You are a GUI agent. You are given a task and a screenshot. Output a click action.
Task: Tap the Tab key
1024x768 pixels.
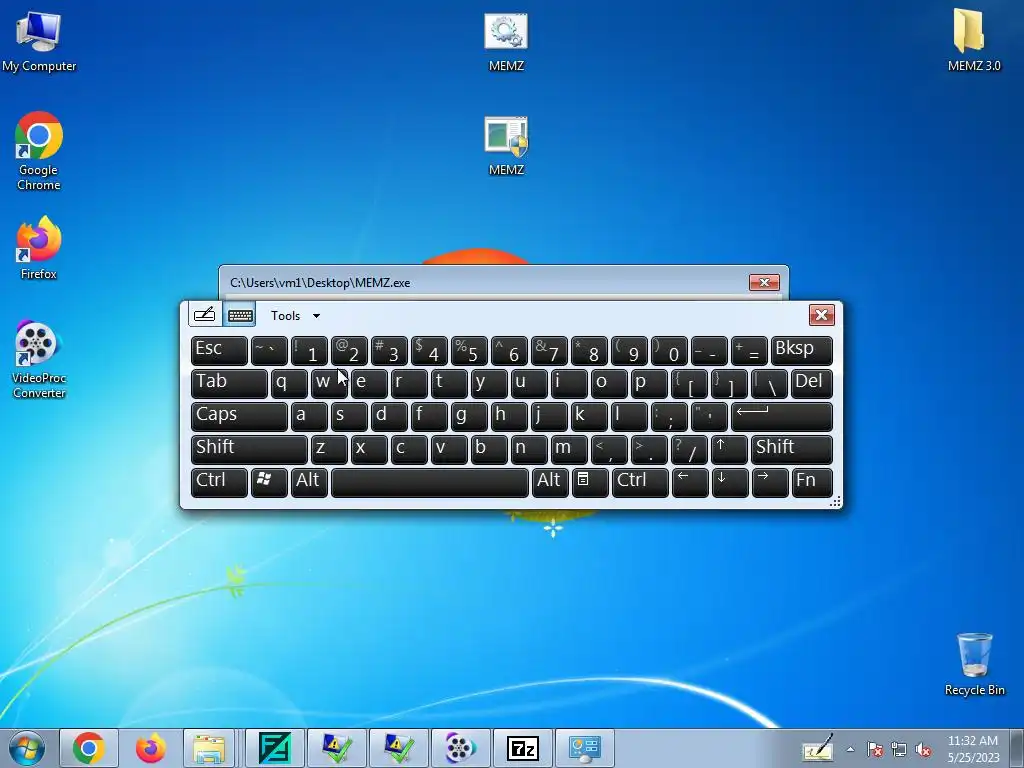point(229,383)
